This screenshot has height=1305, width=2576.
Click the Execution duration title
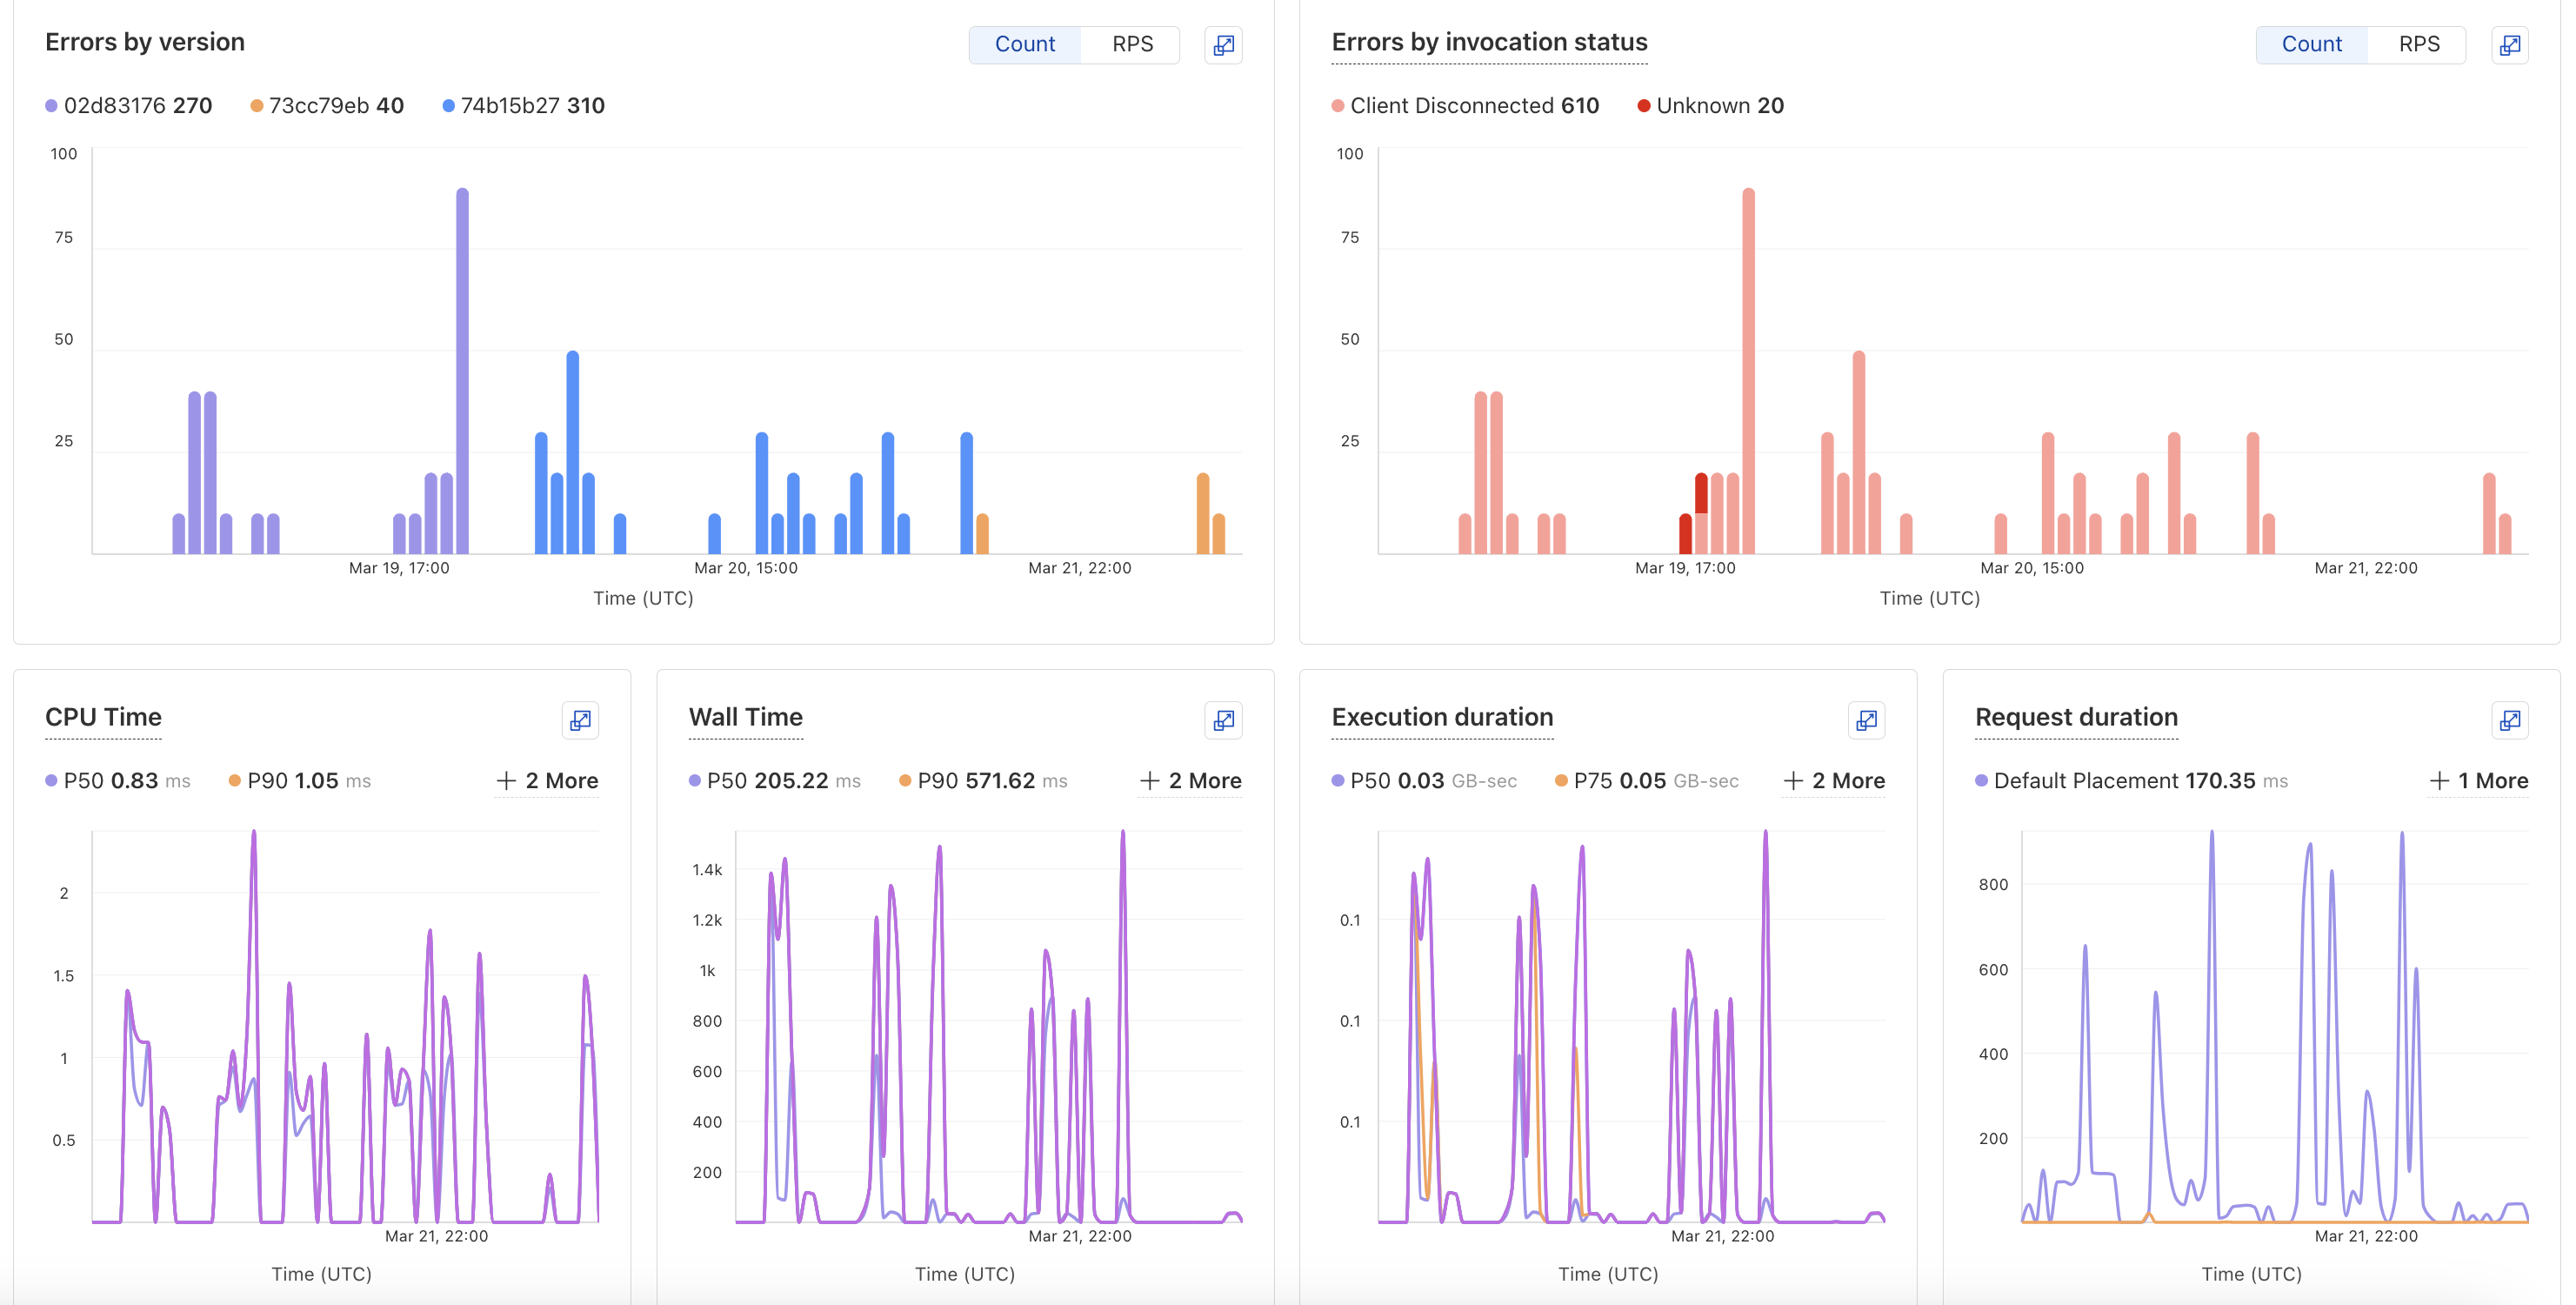[x=1441, y=717]
